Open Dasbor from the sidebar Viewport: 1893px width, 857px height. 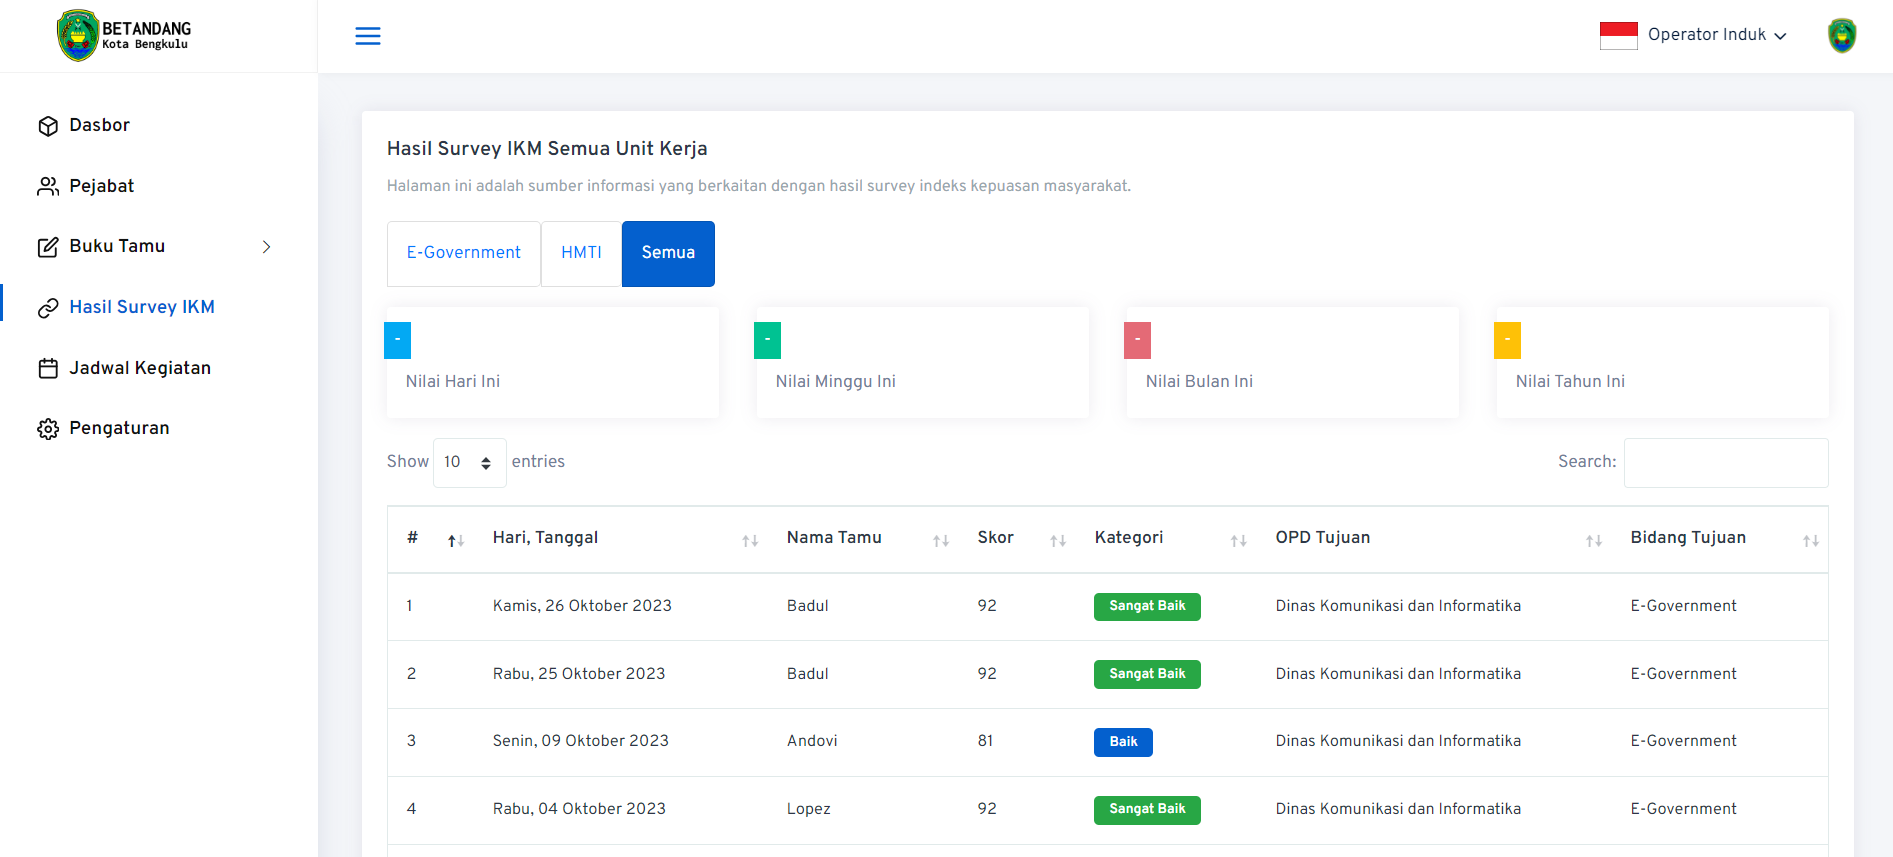[x=100, y=126]
